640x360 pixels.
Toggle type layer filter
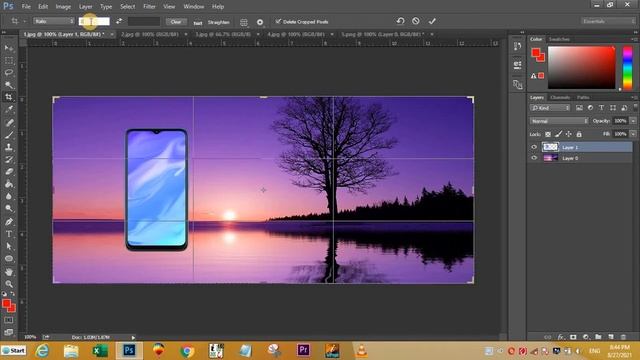tap(601, 108)
